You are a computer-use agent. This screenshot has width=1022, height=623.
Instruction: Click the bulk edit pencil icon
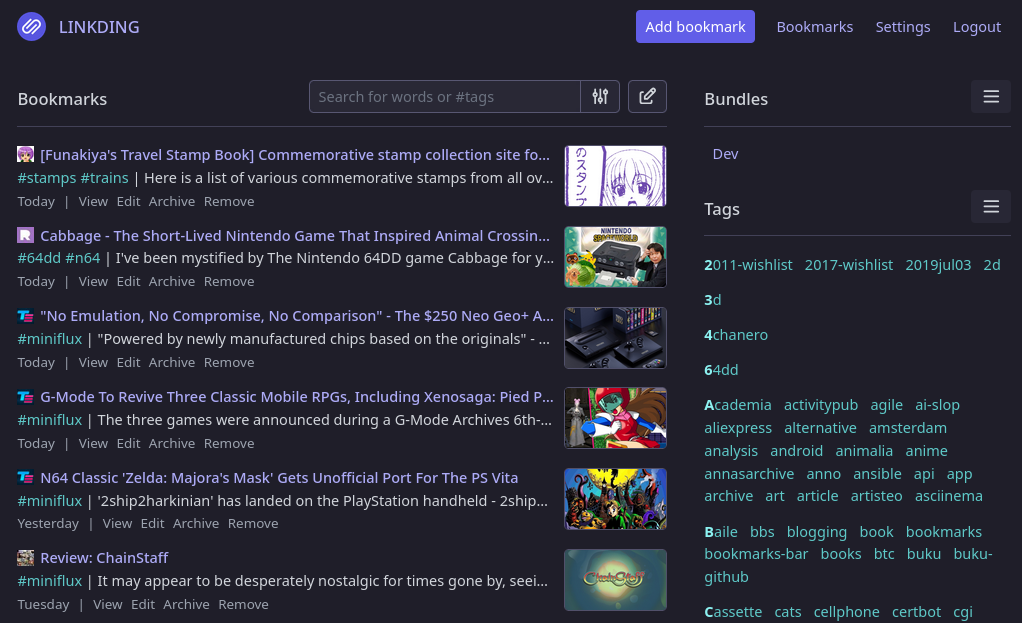[x=647, y=96]
